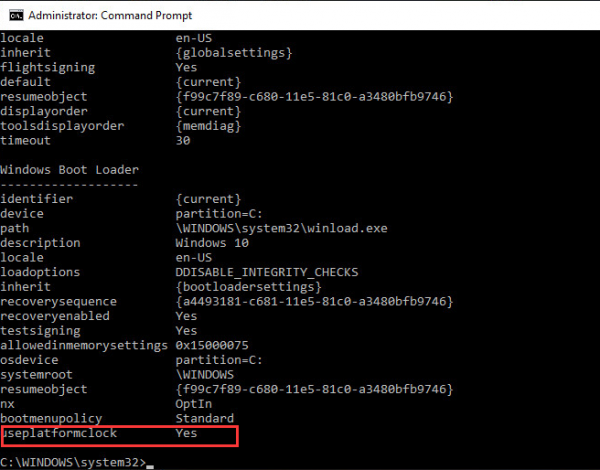This screenshot has height=470, width=600.
Task: Click the useplatformclock Yes value
Action: pos(186,433)
